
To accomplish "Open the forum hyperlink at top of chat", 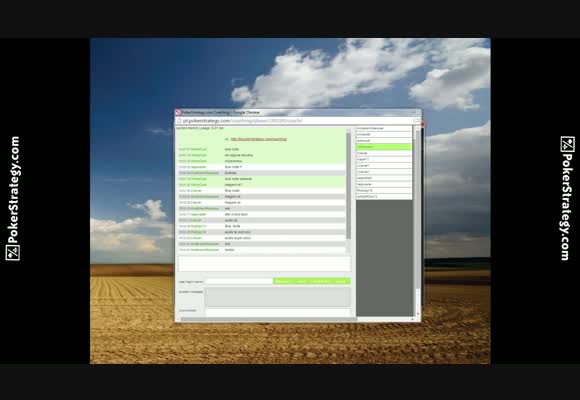I will coord(259,139).
